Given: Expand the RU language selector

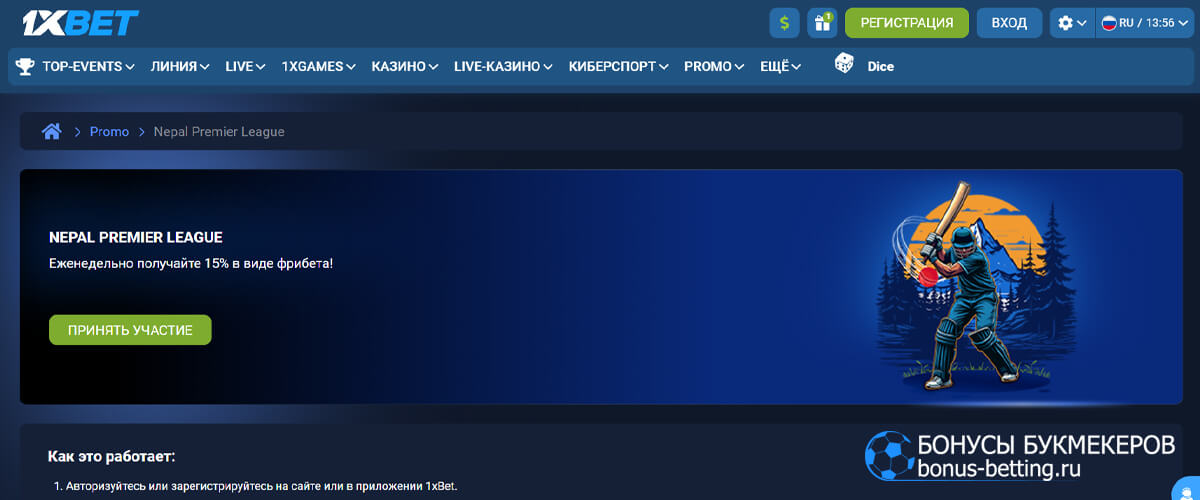Looking at the screenshot, I should pyautogui.click(x=1144, y=23).
